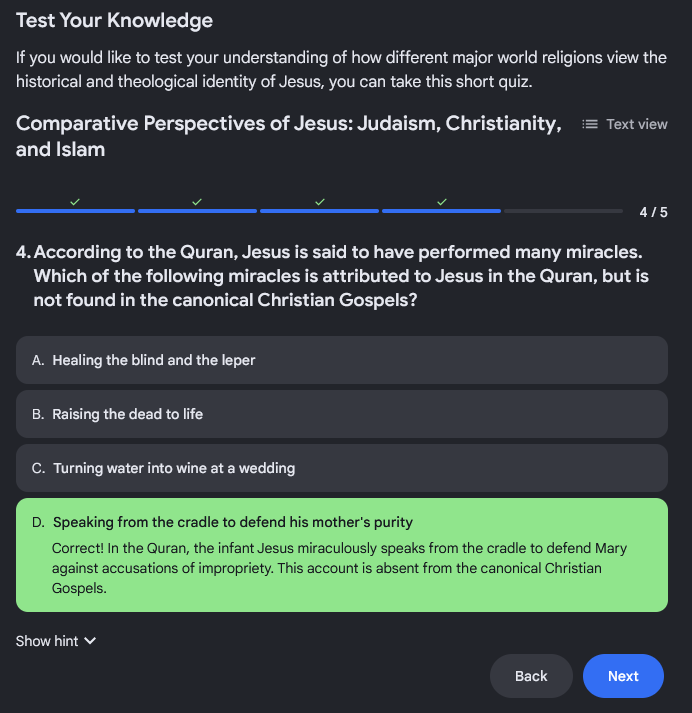The width and height of the screenshot is (692, 713).
Task: Select answer A Healing the blind
Action: (x=342, y=360)
